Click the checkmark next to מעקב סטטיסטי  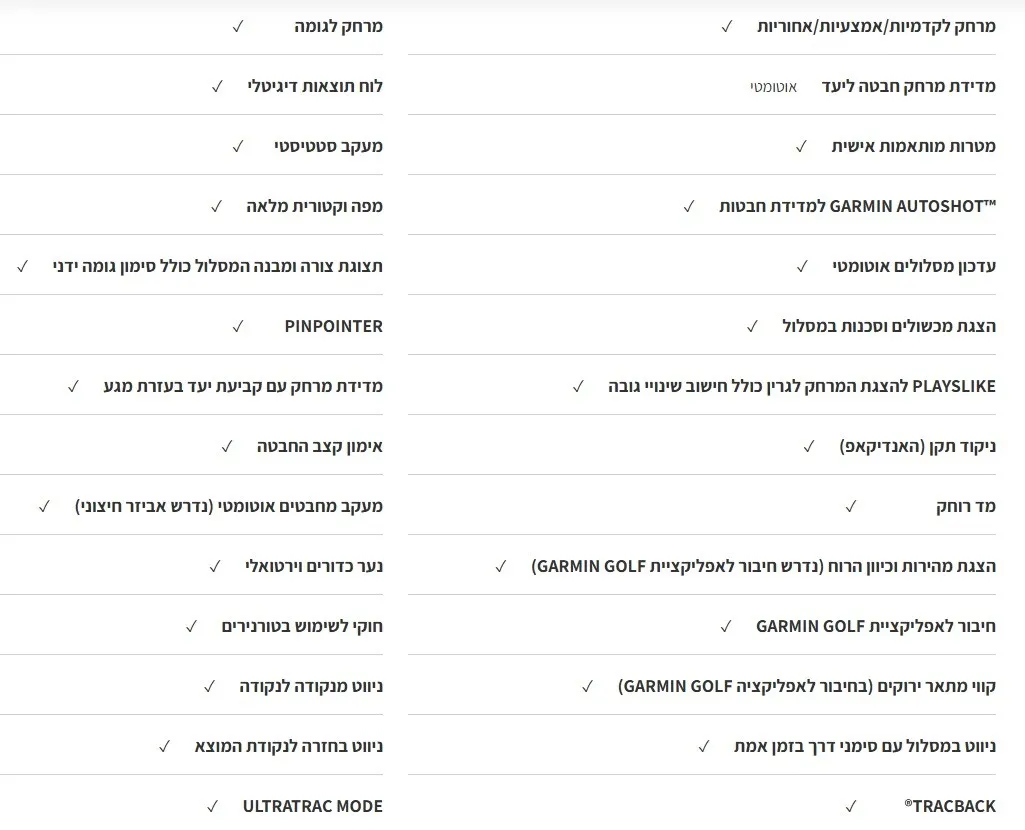237,146
